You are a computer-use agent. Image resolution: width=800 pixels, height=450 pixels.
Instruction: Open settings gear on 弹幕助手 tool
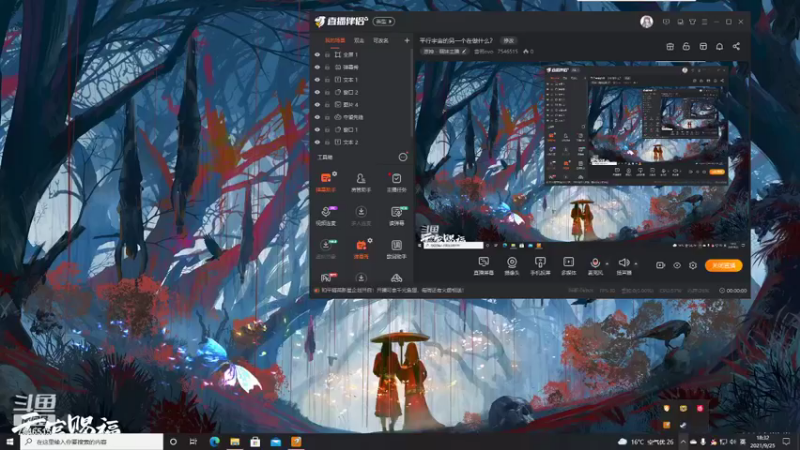tap(335, 174)
